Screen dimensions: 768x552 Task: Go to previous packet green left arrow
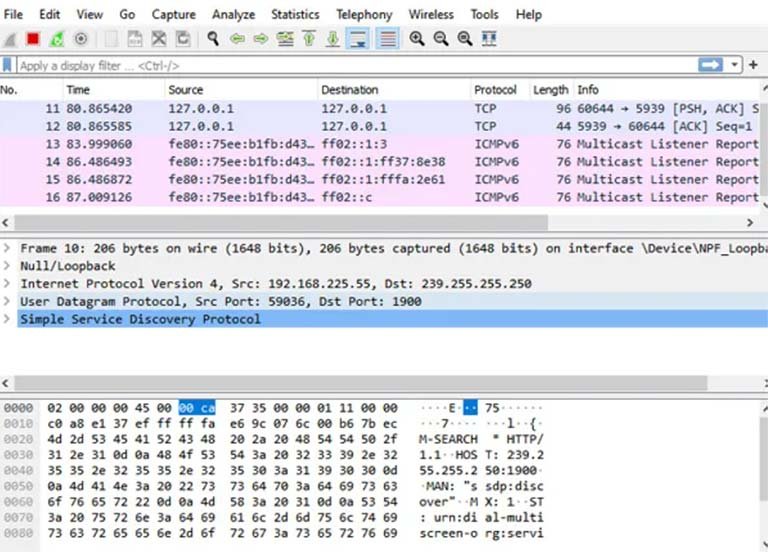[x=238, y=39]
